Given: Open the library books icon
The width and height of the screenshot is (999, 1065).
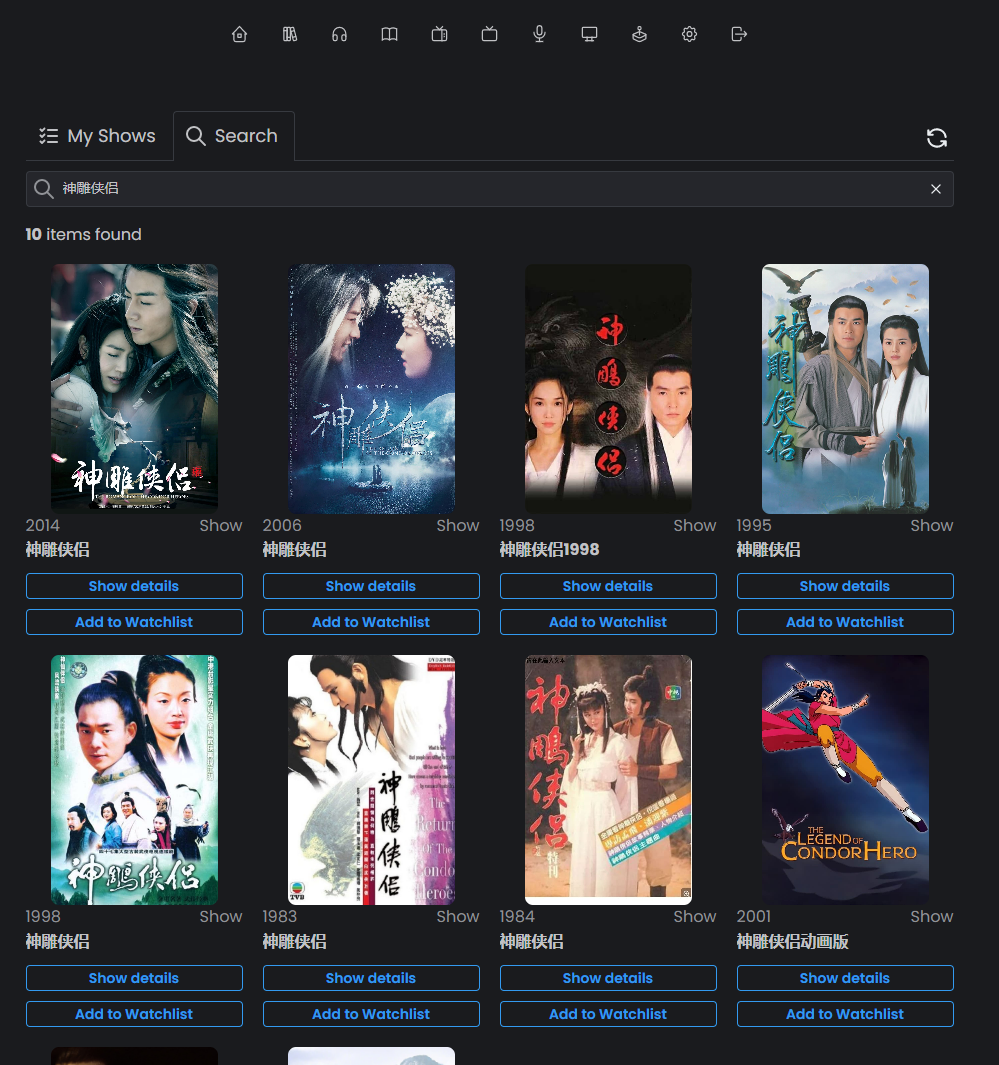Looking at the screenshot, I should click(290, 34).
